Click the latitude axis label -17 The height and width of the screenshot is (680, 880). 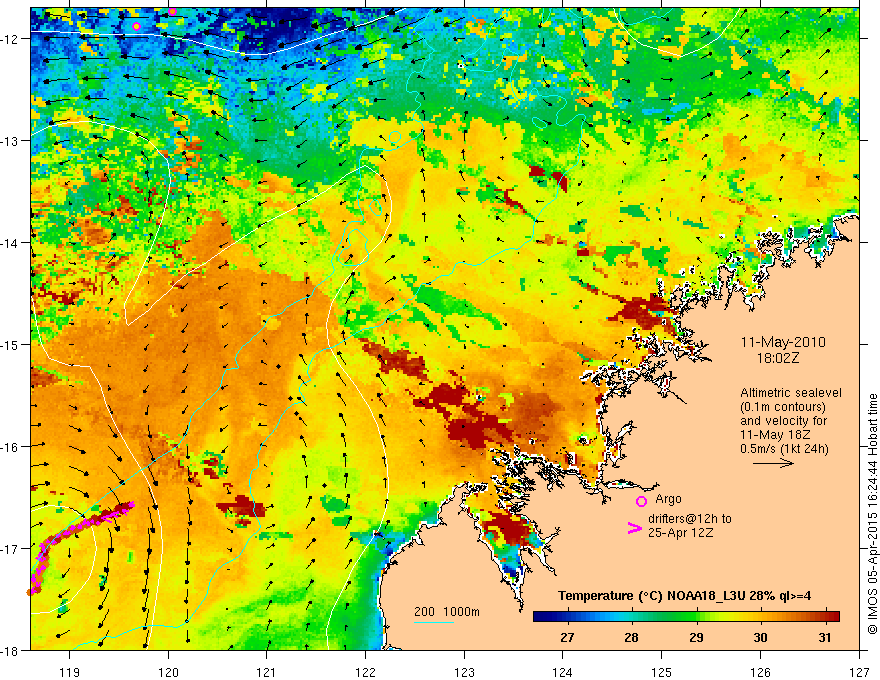[11, 549]
